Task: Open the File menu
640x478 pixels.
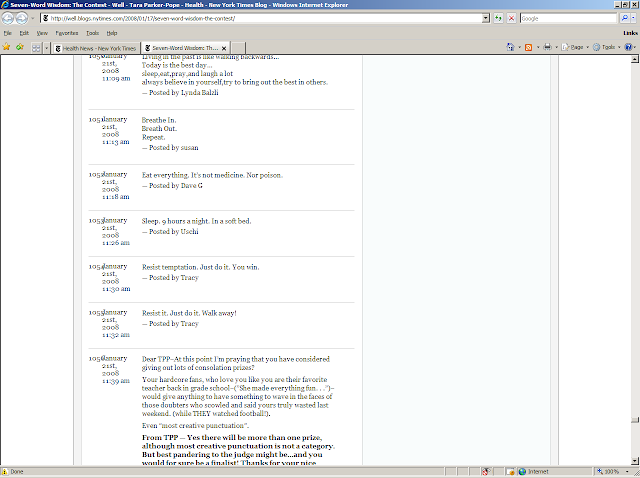Action: tap(7, 33)
